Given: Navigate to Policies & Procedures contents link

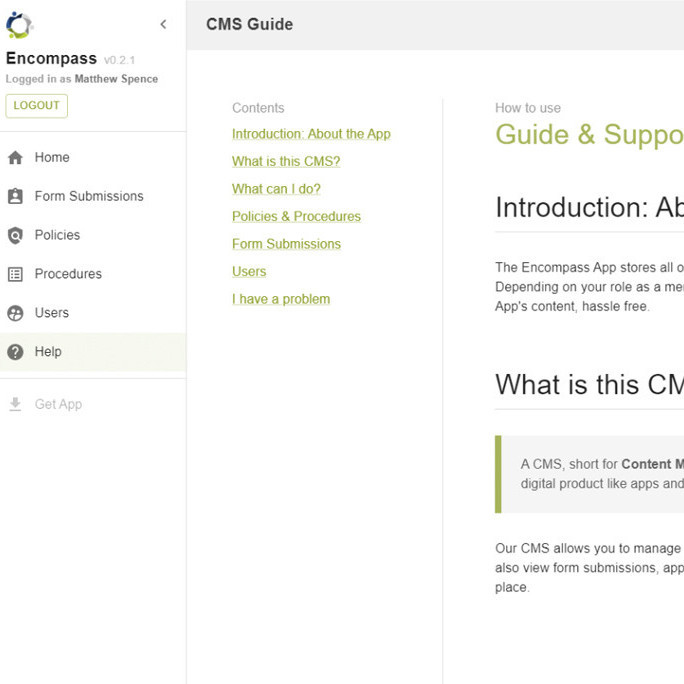Looking at the screenshot, I should tap(296, 216).
